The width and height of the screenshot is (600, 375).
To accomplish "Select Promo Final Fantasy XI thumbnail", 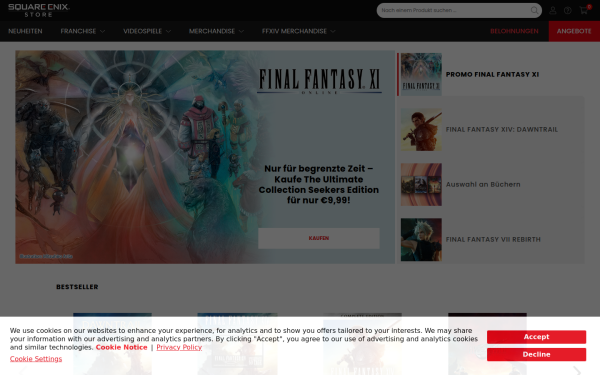I will (x=421, y=74).
